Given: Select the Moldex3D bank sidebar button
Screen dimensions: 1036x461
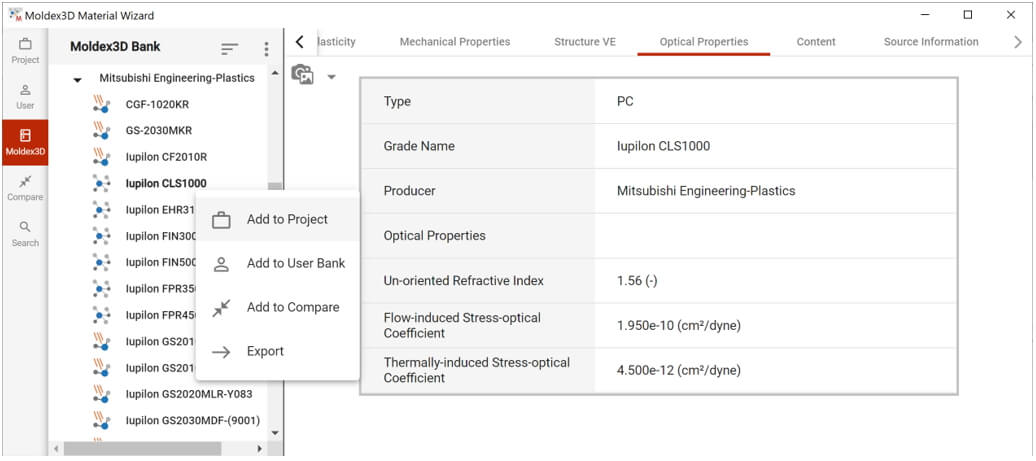Looking at the screenshot, I should click(25, 142).
